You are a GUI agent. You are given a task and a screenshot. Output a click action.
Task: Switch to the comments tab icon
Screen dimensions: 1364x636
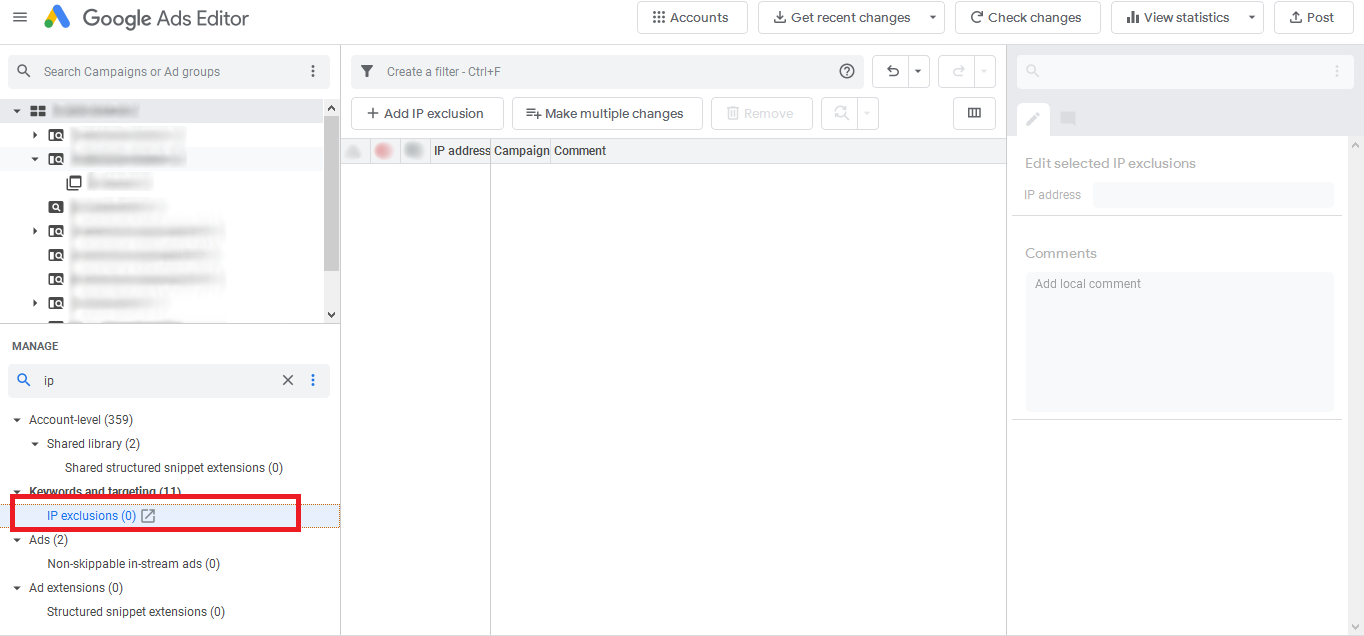[1068, 119]
